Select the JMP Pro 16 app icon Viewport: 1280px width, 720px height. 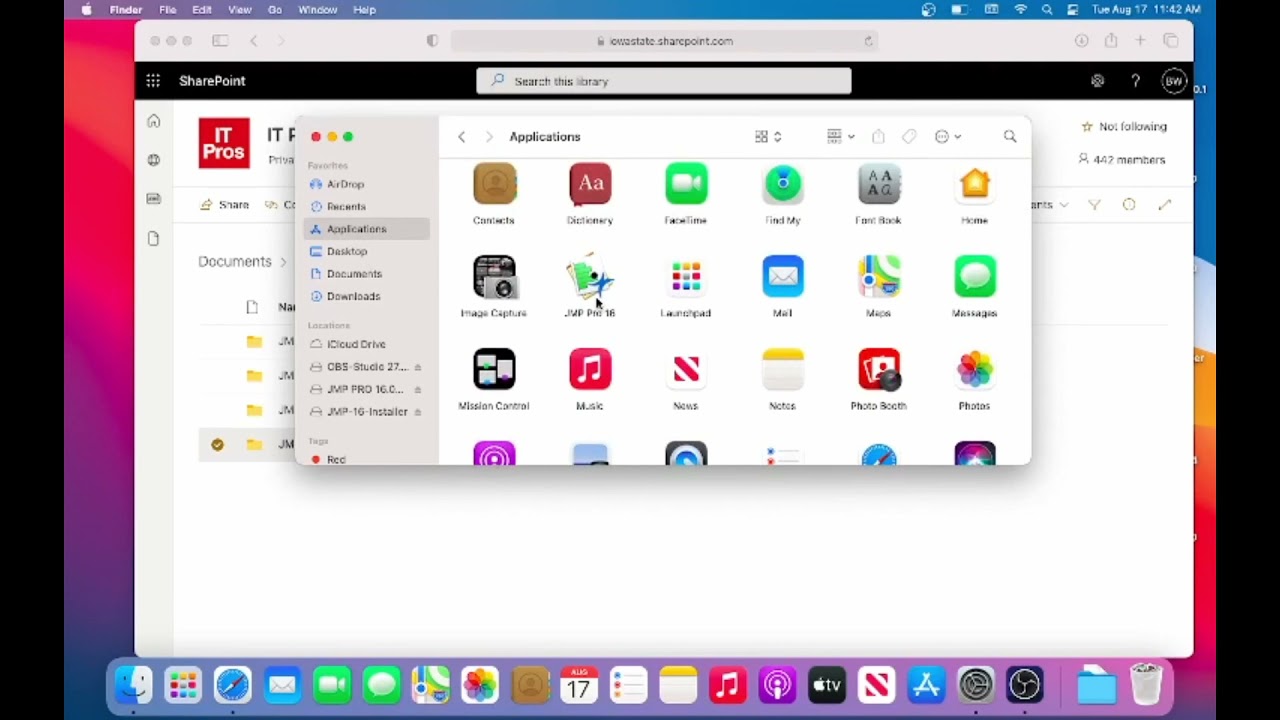pos(590,278)
